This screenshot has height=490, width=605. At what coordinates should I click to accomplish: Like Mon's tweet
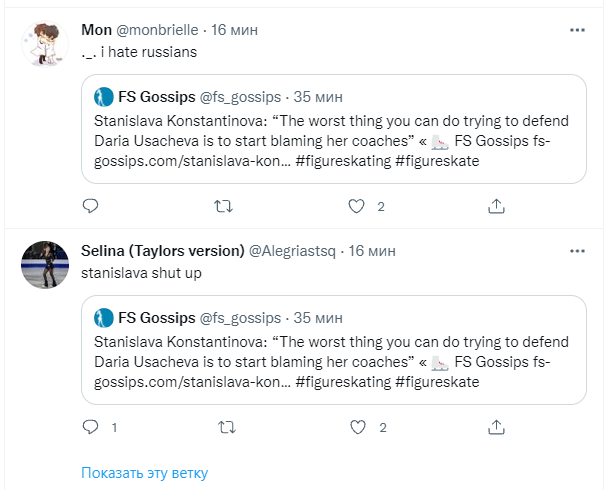pos(356,206)
